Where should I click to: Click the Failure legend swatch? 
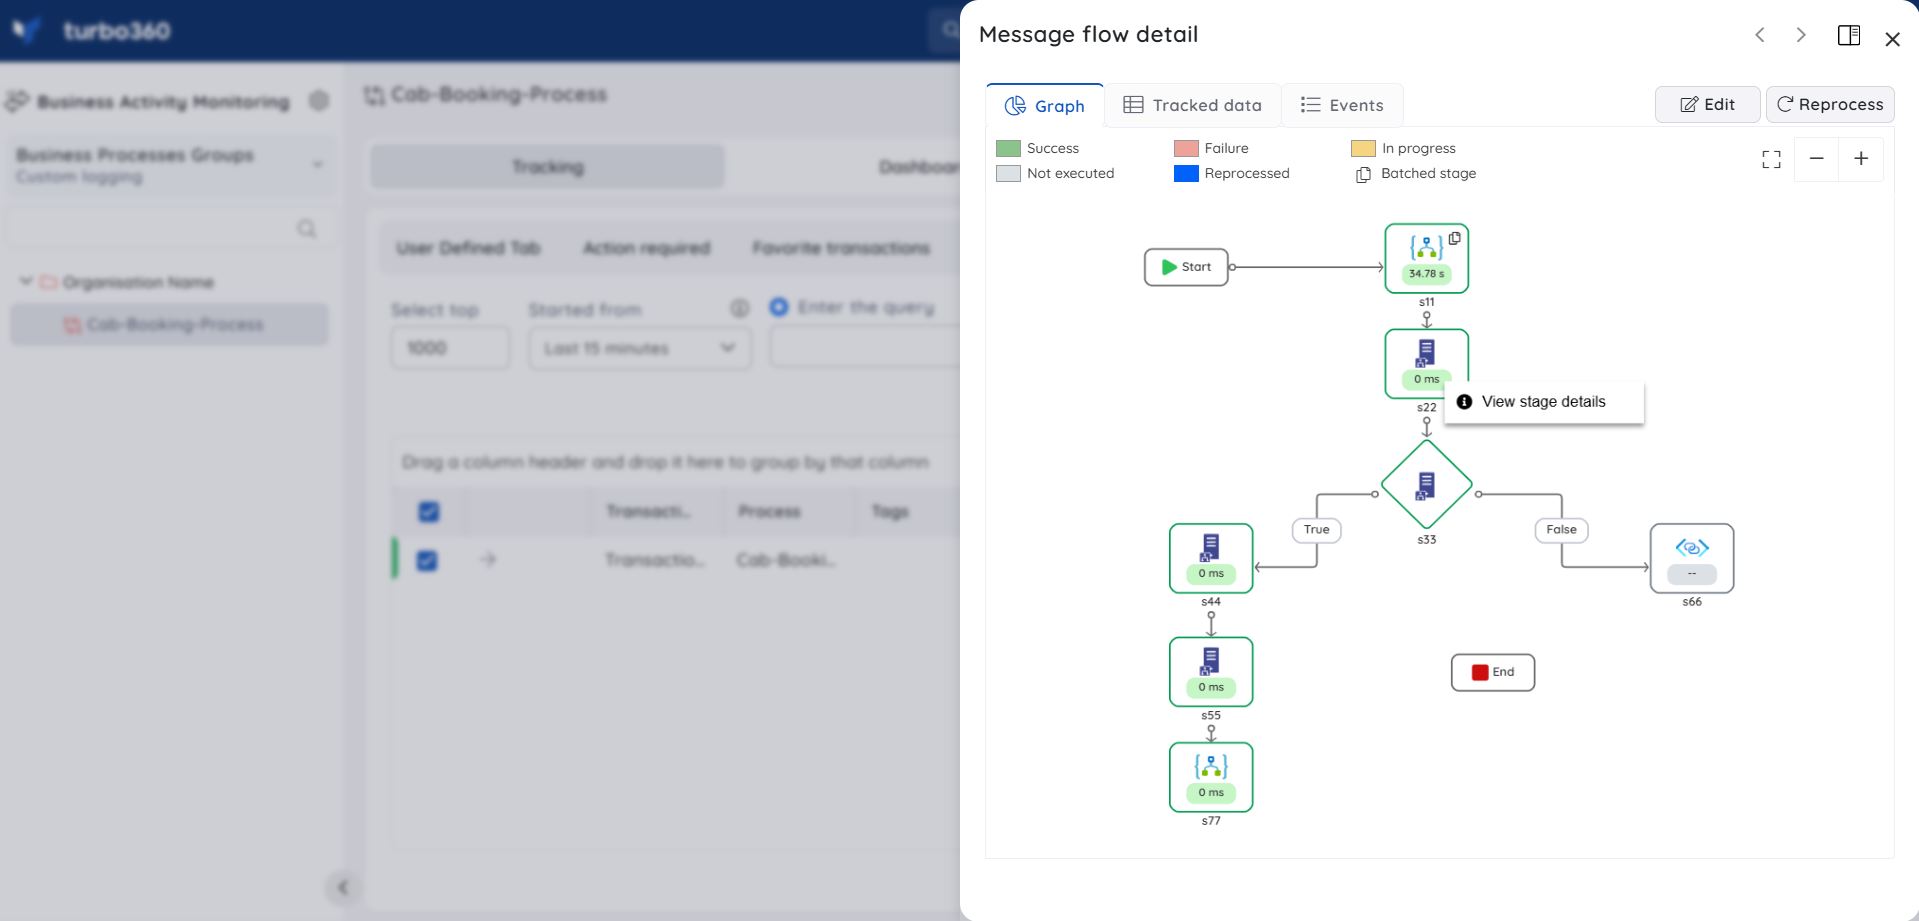pos(1186,148)
